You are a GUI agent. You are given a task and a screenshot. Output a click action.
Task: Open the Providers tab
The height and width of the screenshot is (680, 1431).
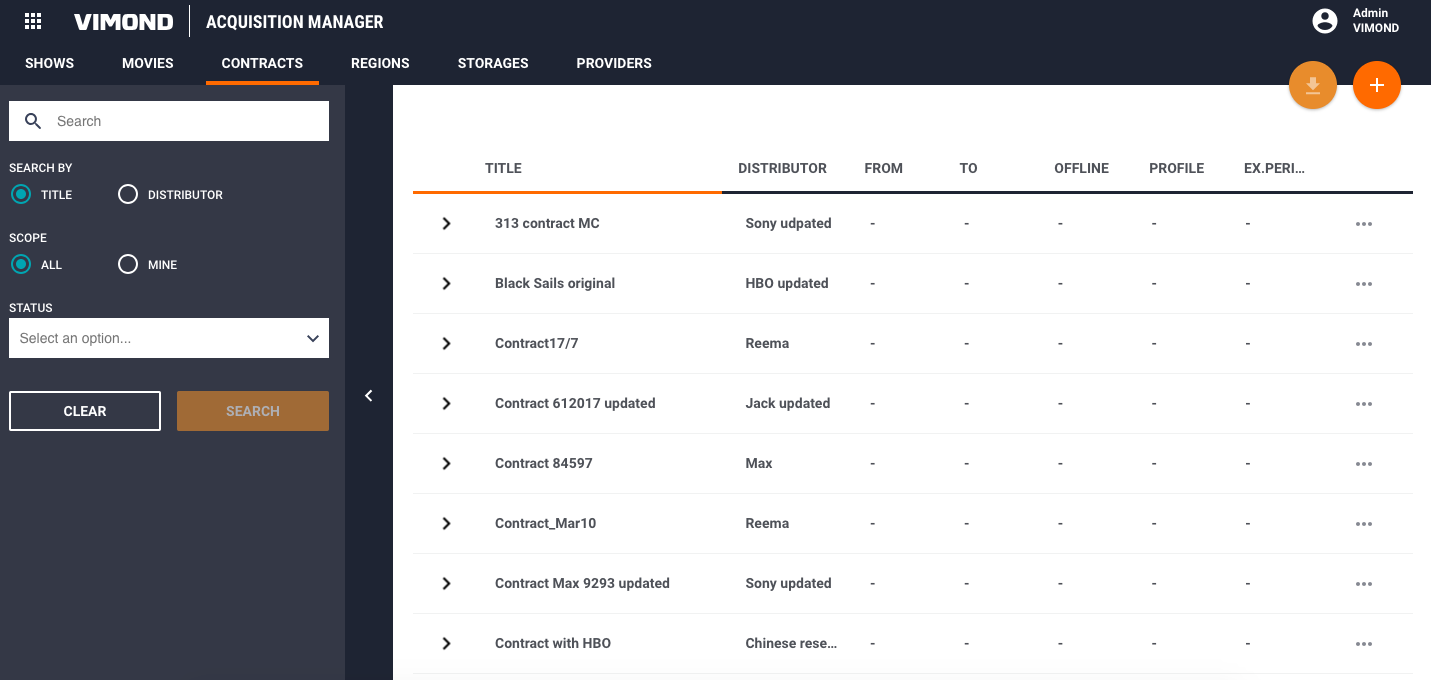click(x=614, y=63)
